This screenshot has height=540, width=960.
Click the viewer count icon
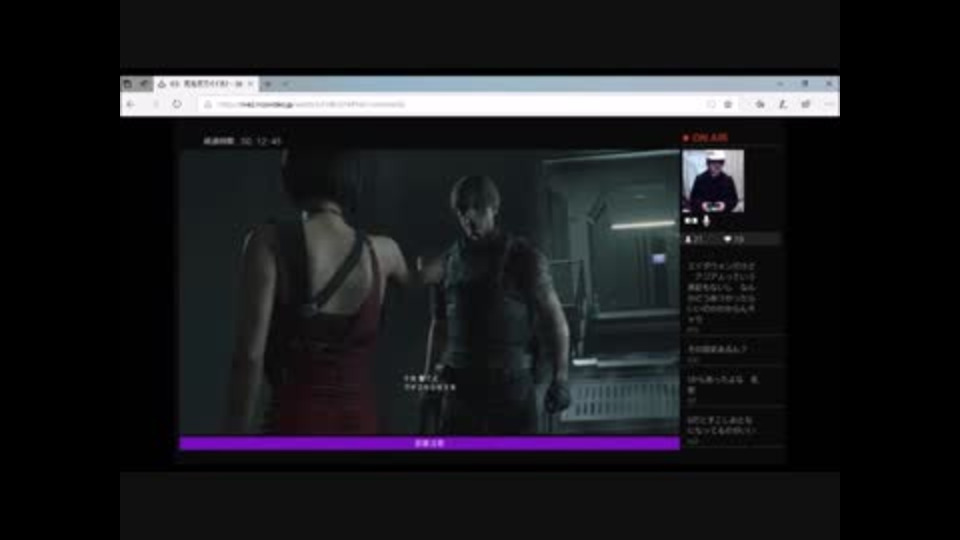[x=688, y=239]
